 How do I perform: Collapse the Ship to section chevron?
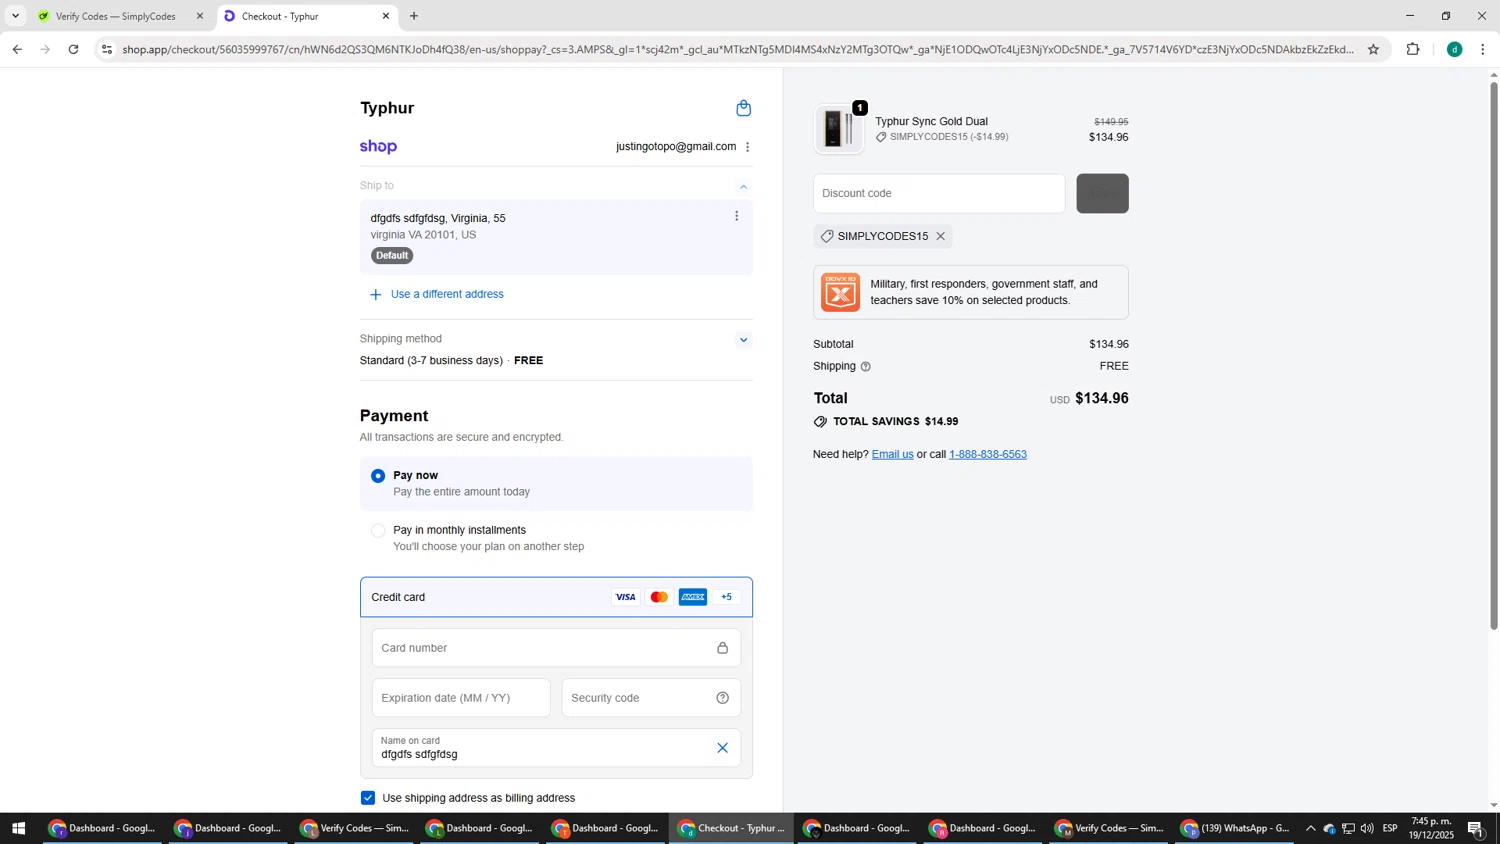743,186
